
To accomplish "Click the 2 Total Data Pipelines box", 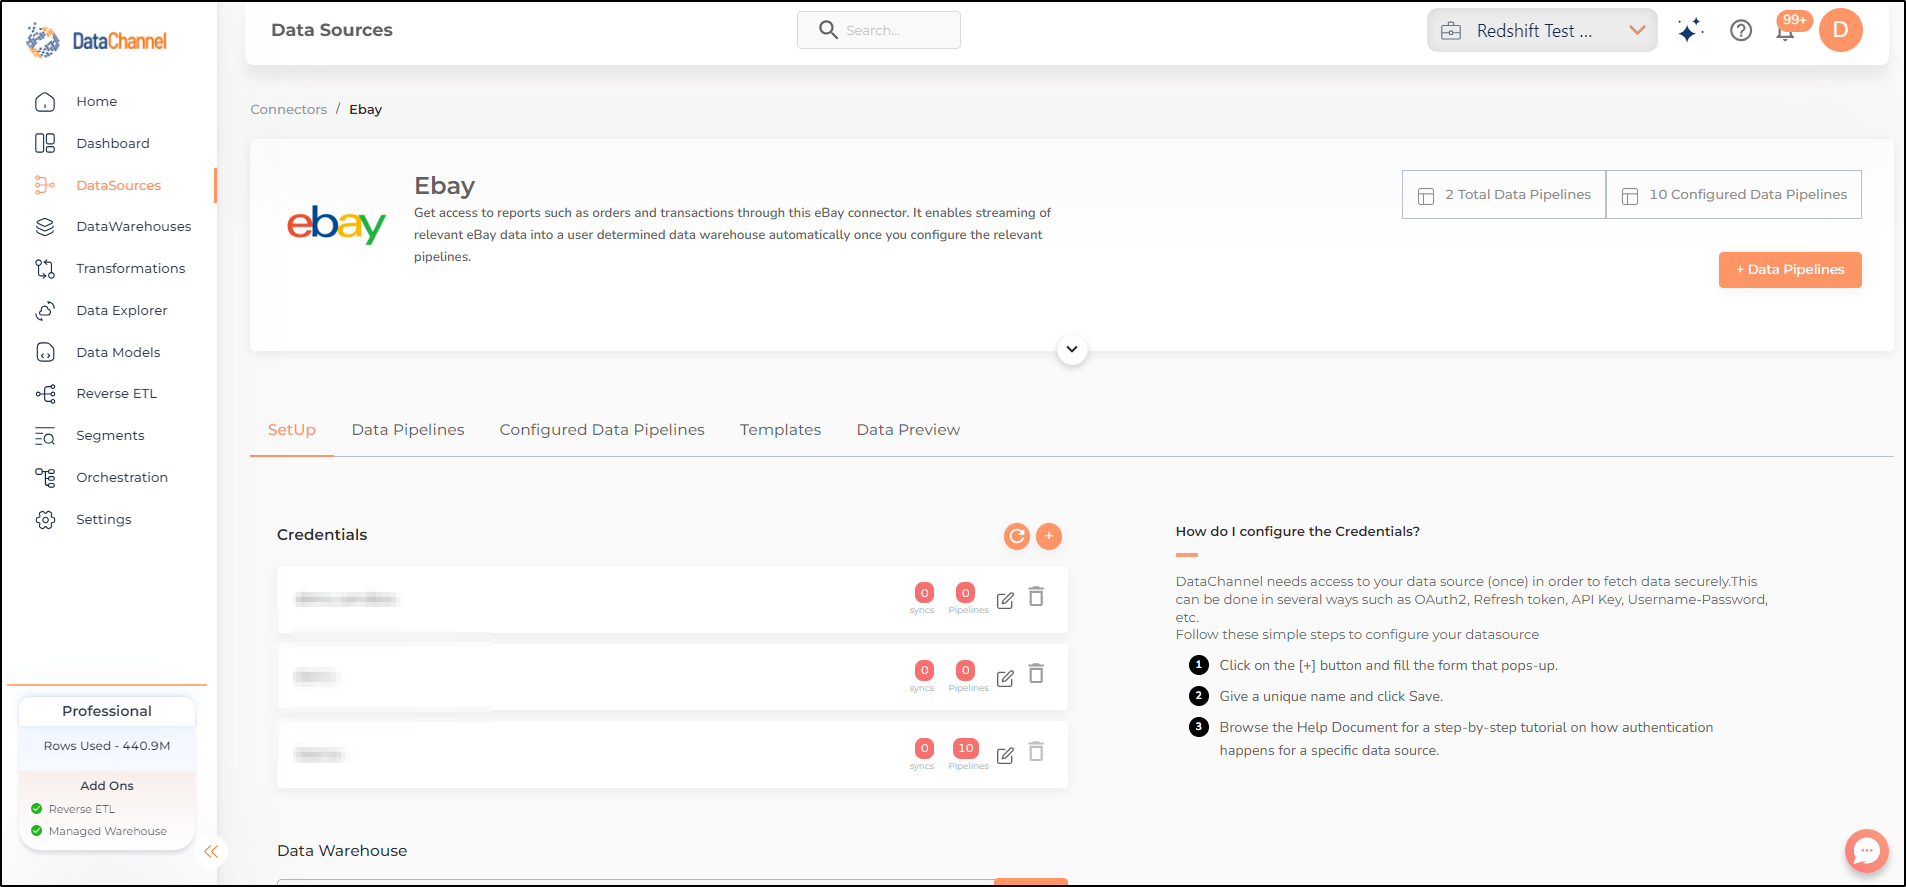I will point(1504,195).
